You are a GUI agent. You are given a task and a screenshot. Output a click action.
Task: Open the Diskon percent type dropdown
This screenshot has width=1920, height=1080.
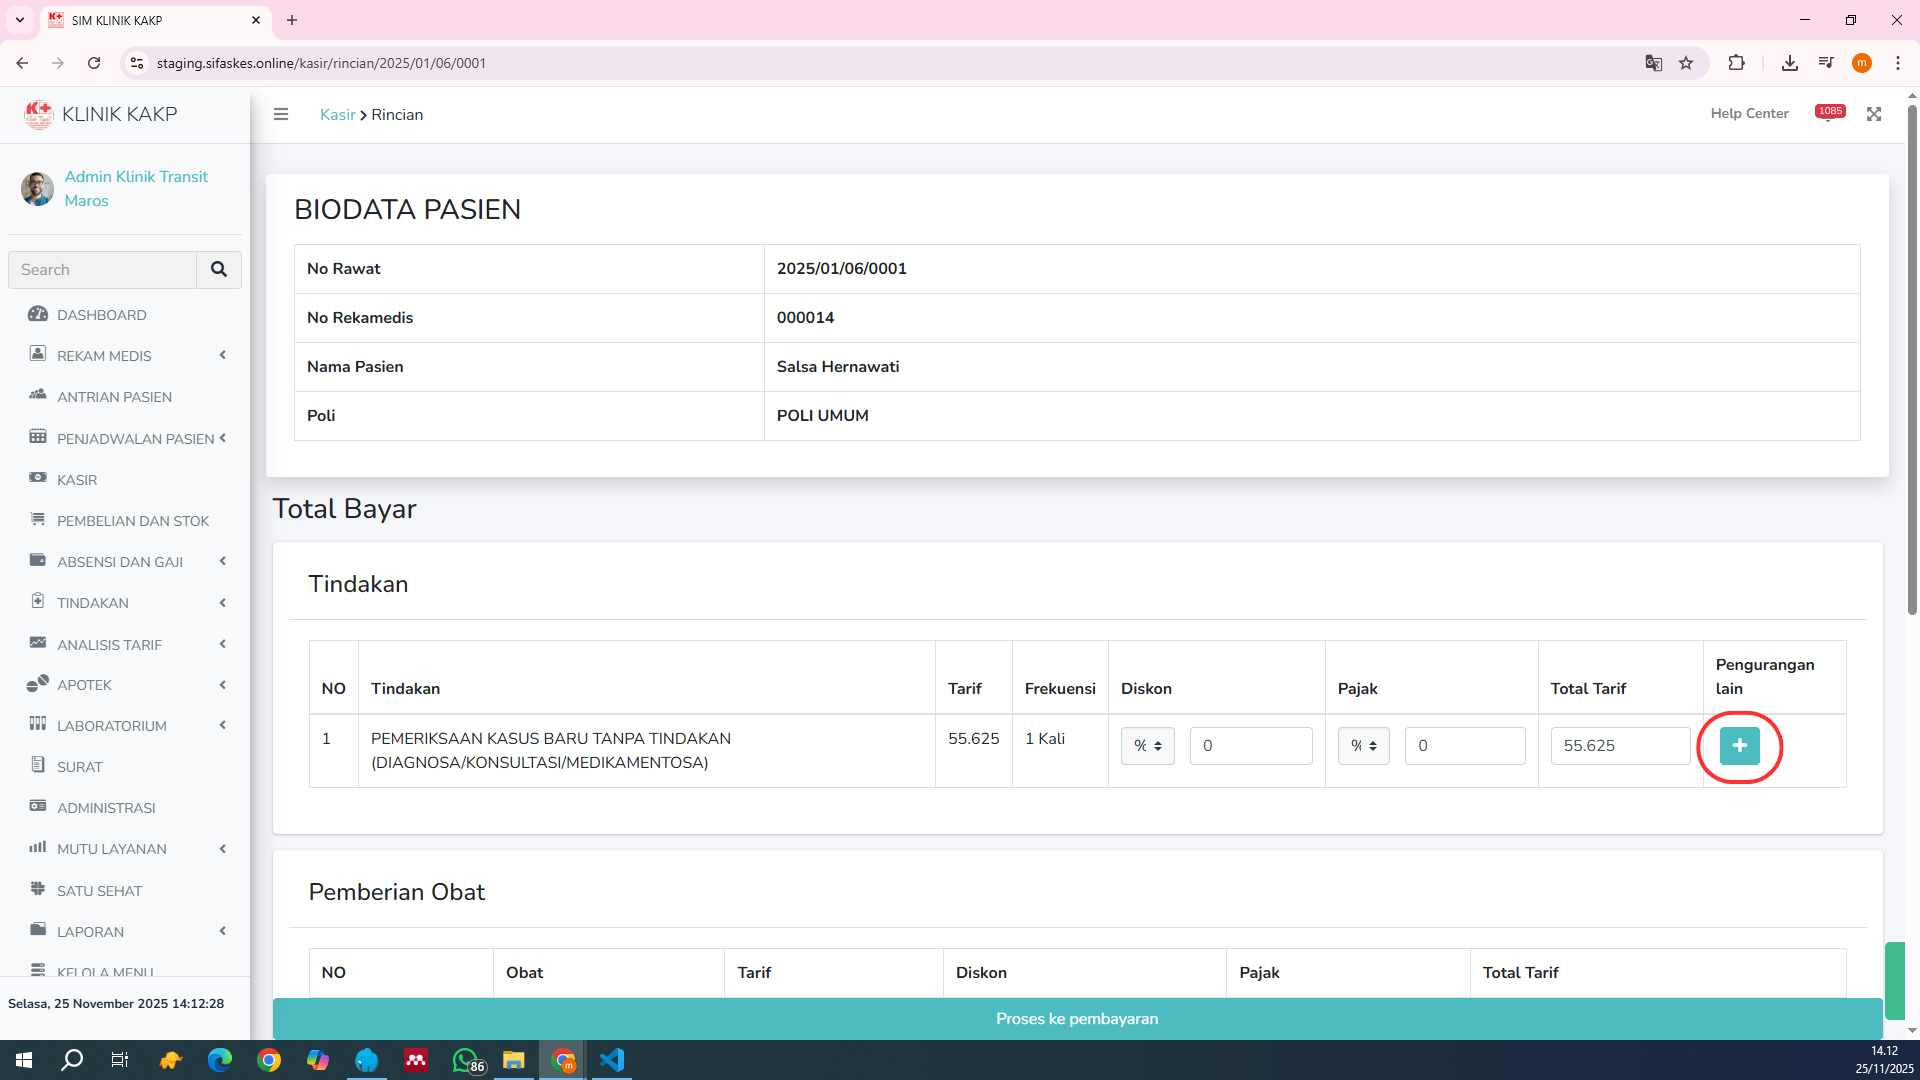(1147, 746)
